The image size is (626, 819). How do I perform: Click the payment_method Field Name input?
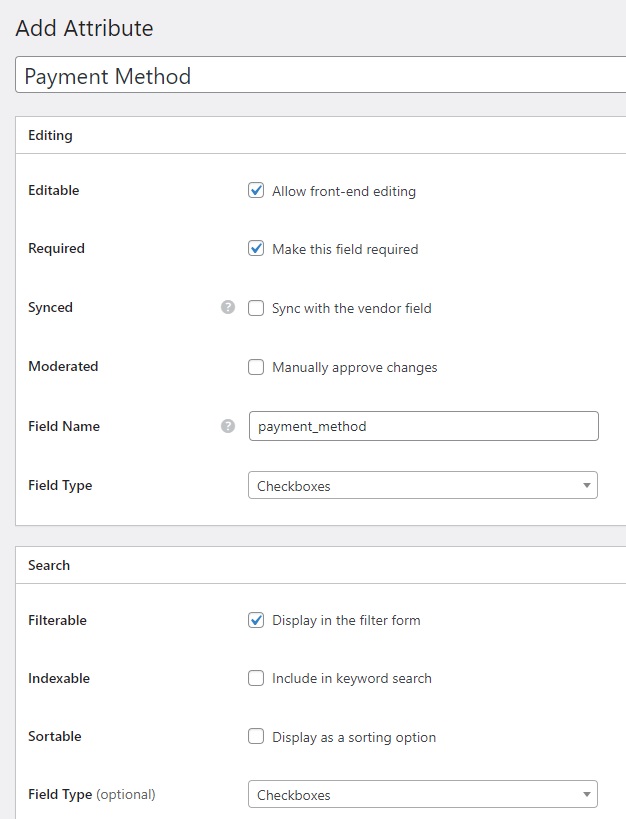point(420,425)
